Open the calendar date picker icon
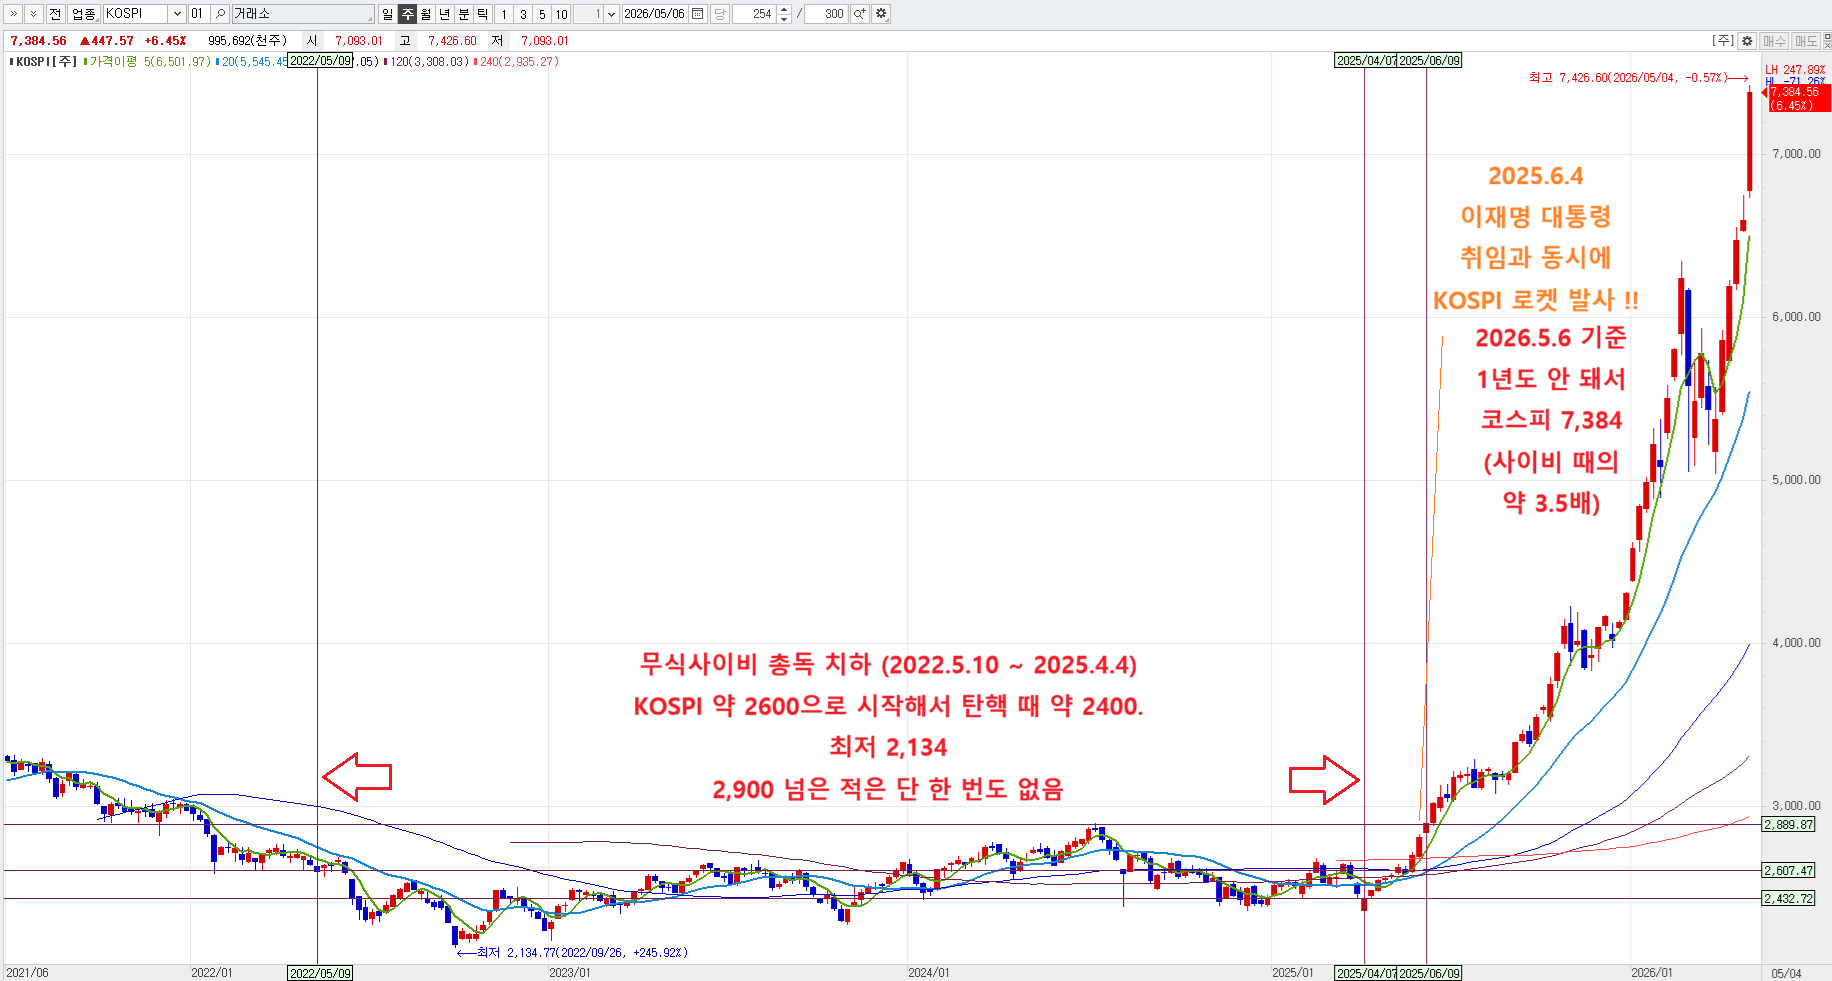 click(698, 14)
